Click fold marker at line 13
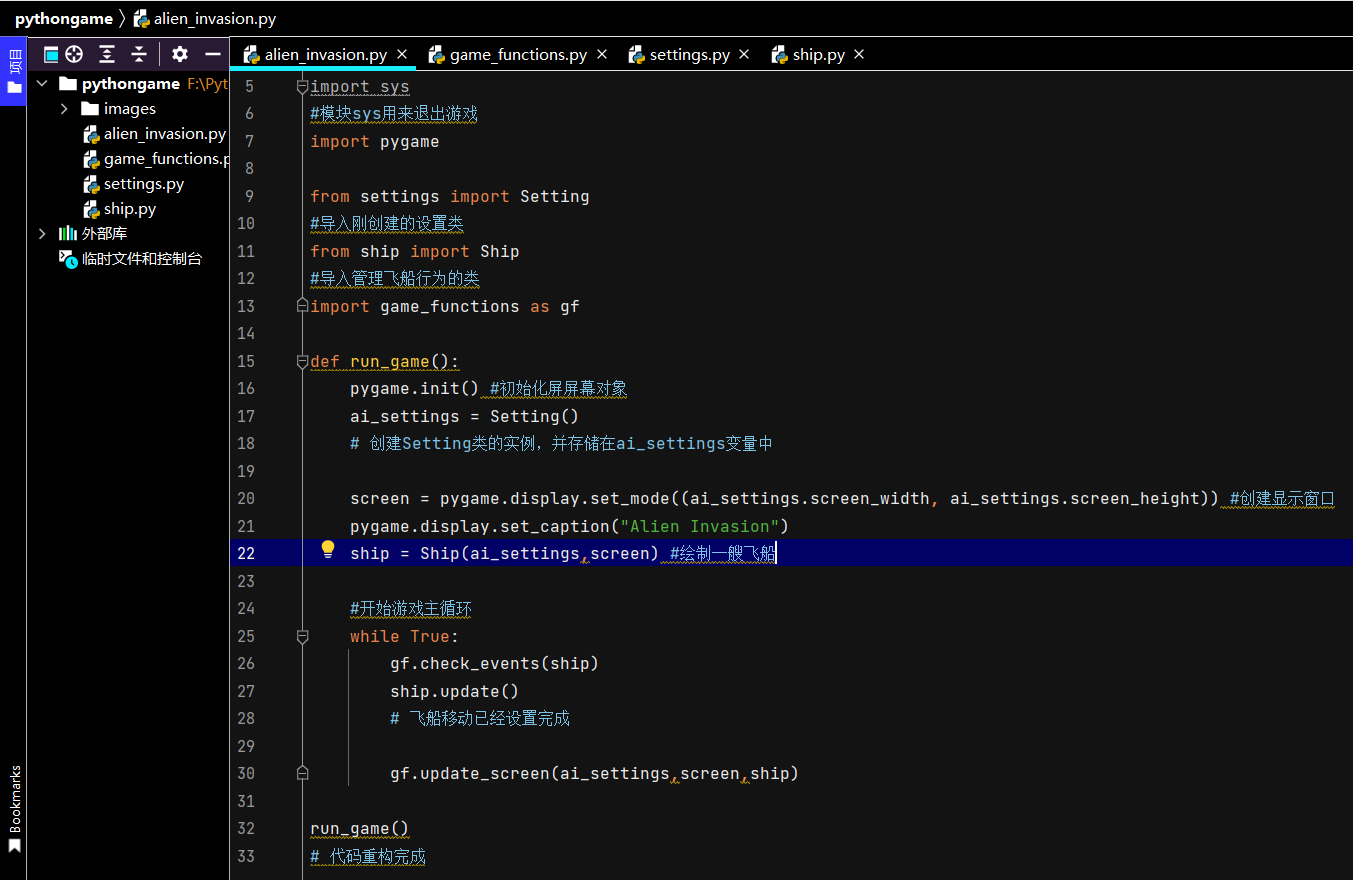Viewport: 1353px width, 880px height. pyautogui.click(x=302, y=306)
